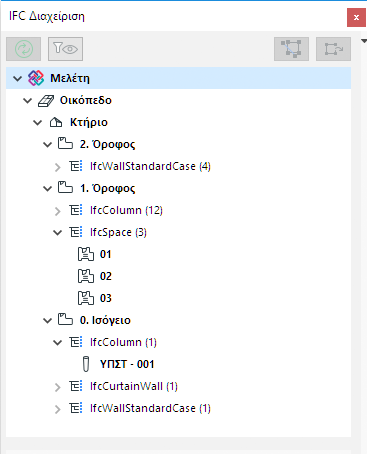This screenshot has width=367, height=454.
Task: Click IfcWallStandardCase (4) group icon
Action: [76, 166]
